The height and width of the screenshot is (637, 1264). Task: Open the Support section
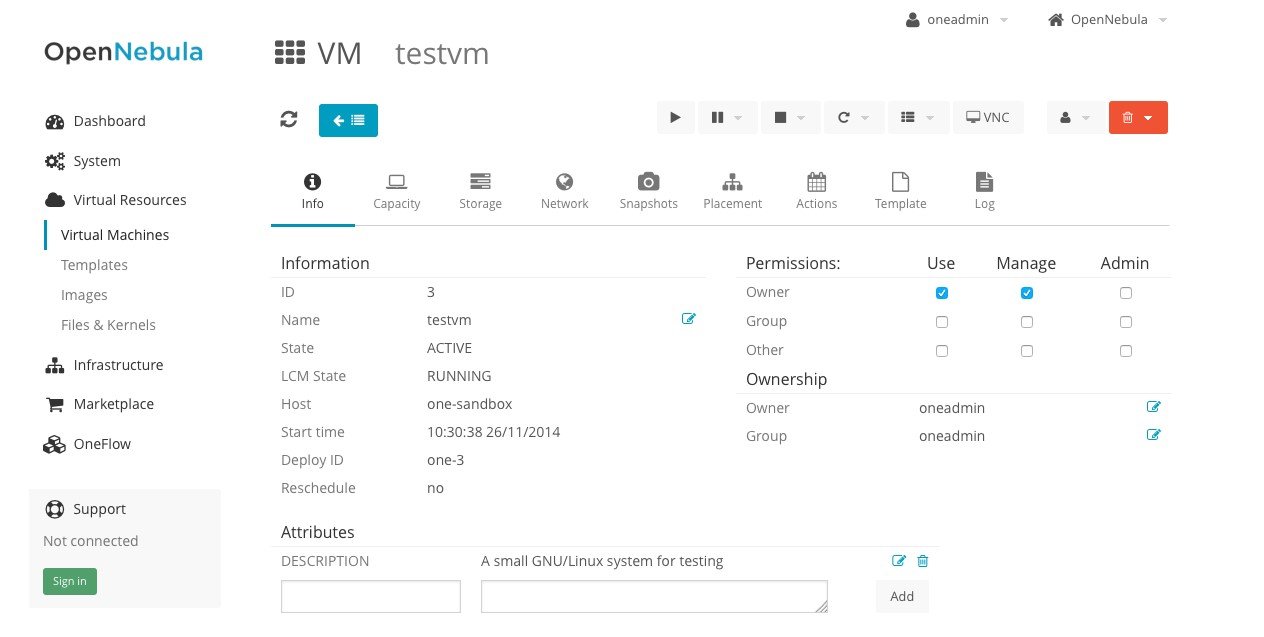[x=86, y=509]
